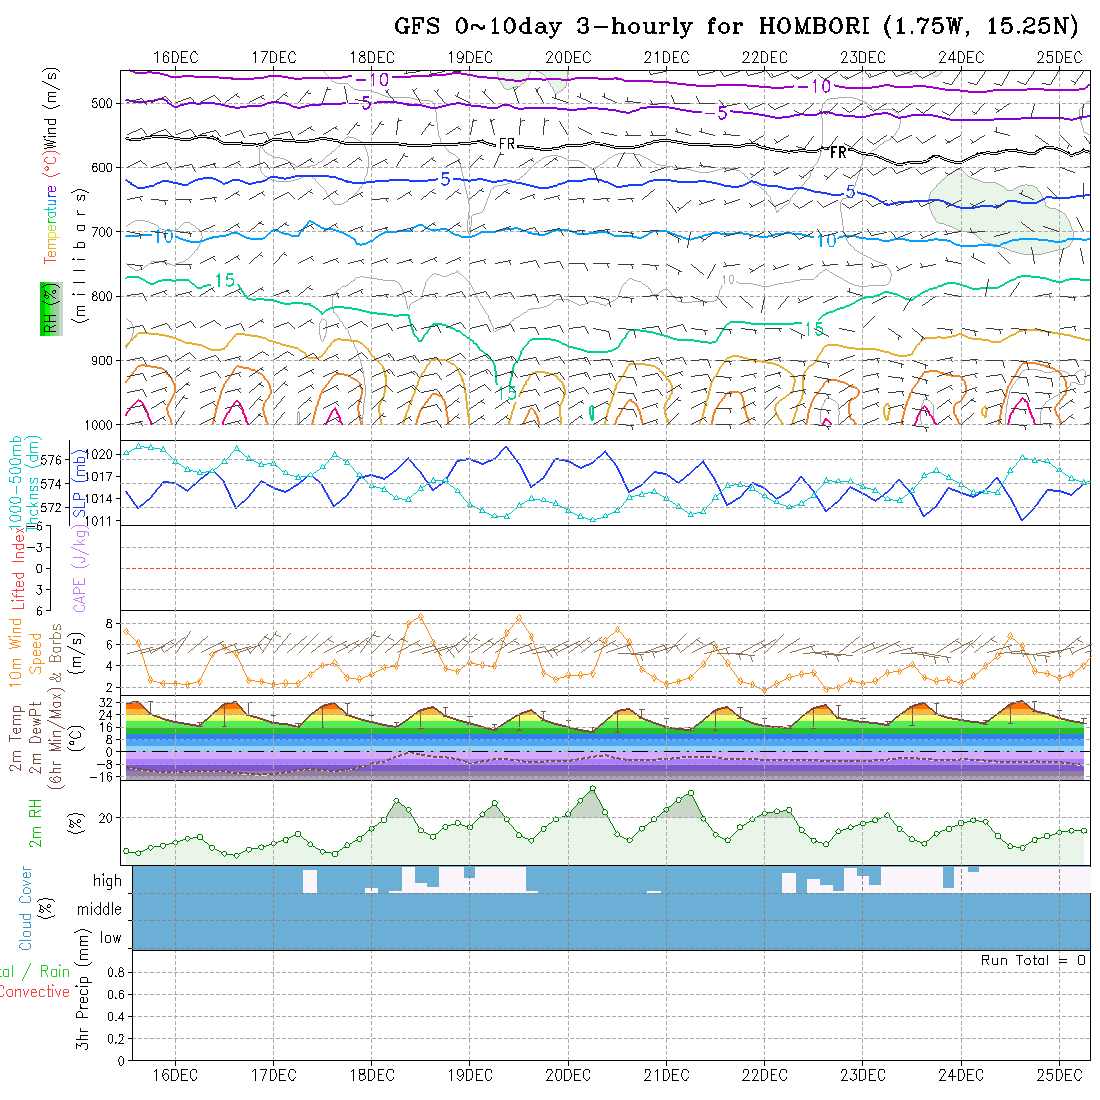The height and width of the screenshot is (1100, 1100).
Task: Select the 16DEC label on top axis
Action: [175, 57]
